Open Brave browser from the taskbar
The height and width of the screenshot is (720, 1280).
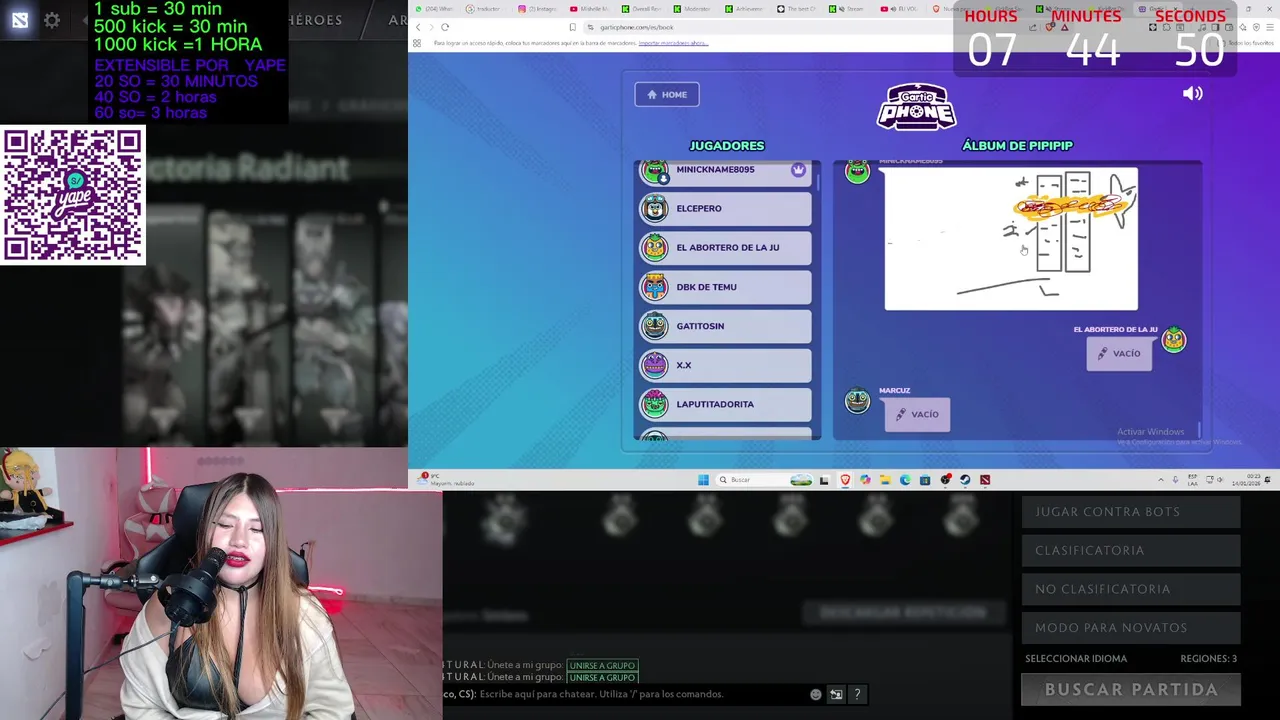[x=845, y=480]
